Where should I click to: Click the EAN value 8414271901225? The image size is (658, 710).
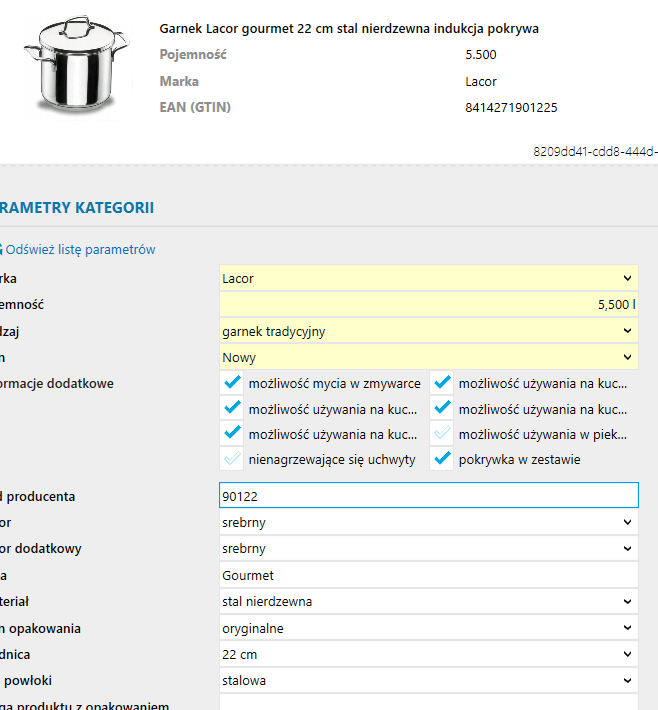[x=511, y=107]
